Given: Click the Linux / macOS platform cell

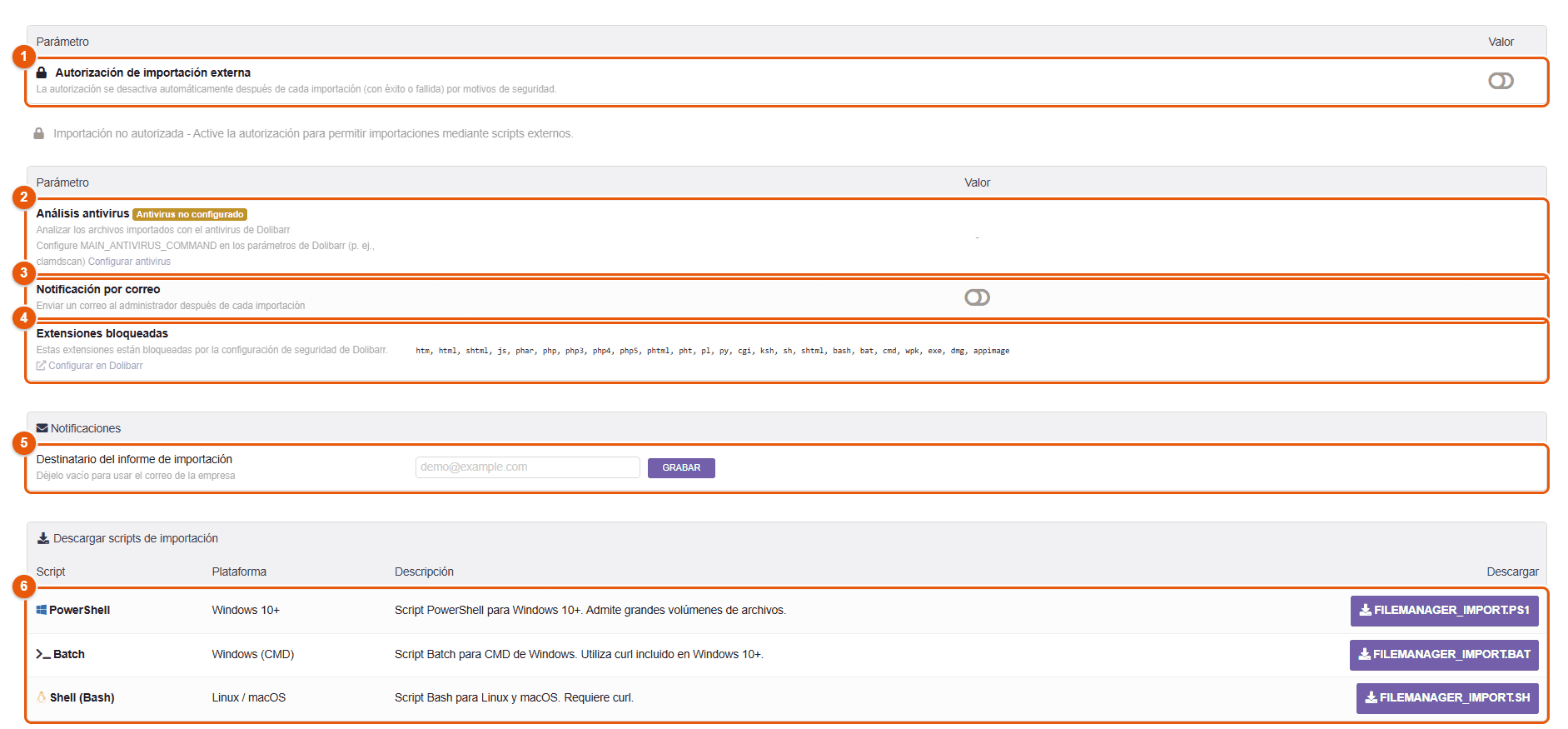Looking at the screenshot, I should (249, 697).
